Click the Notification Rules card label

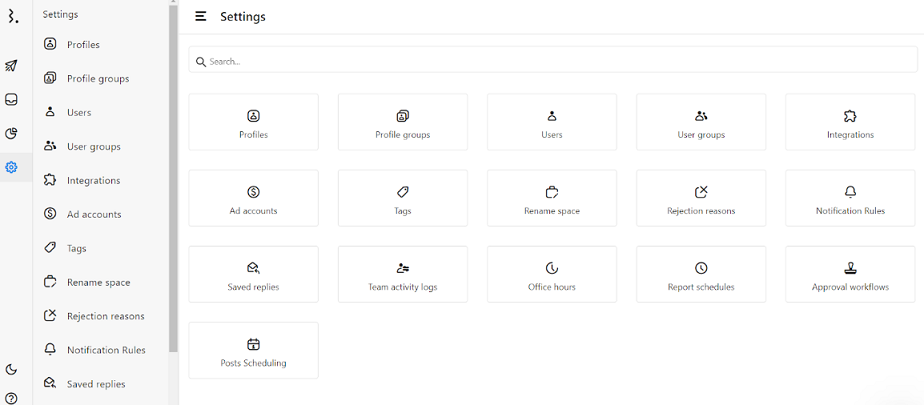(x=850, y=210)
